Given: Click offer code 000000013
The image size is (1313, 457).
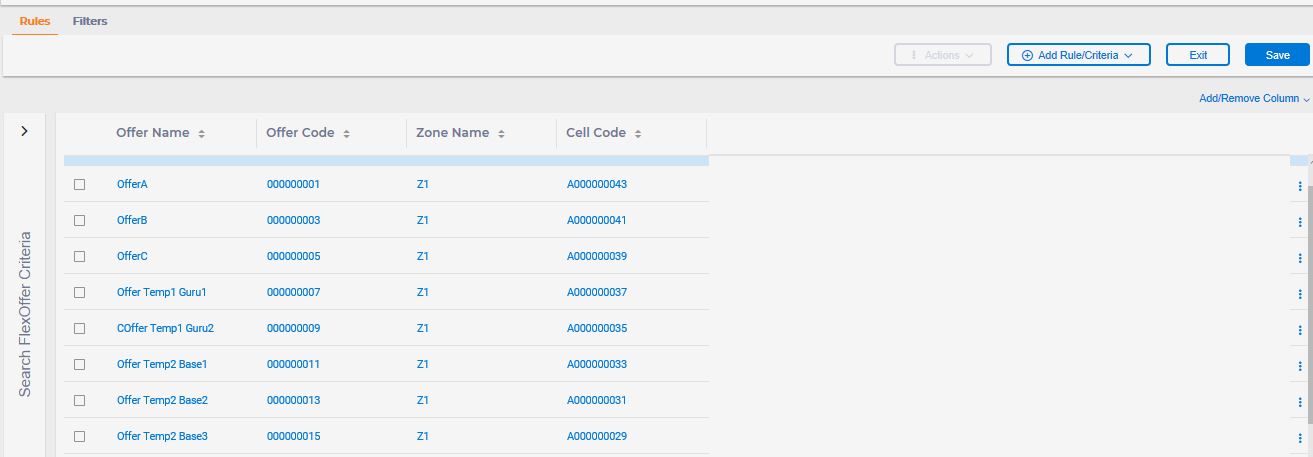Looking at the screenshot, I should 293,400.
